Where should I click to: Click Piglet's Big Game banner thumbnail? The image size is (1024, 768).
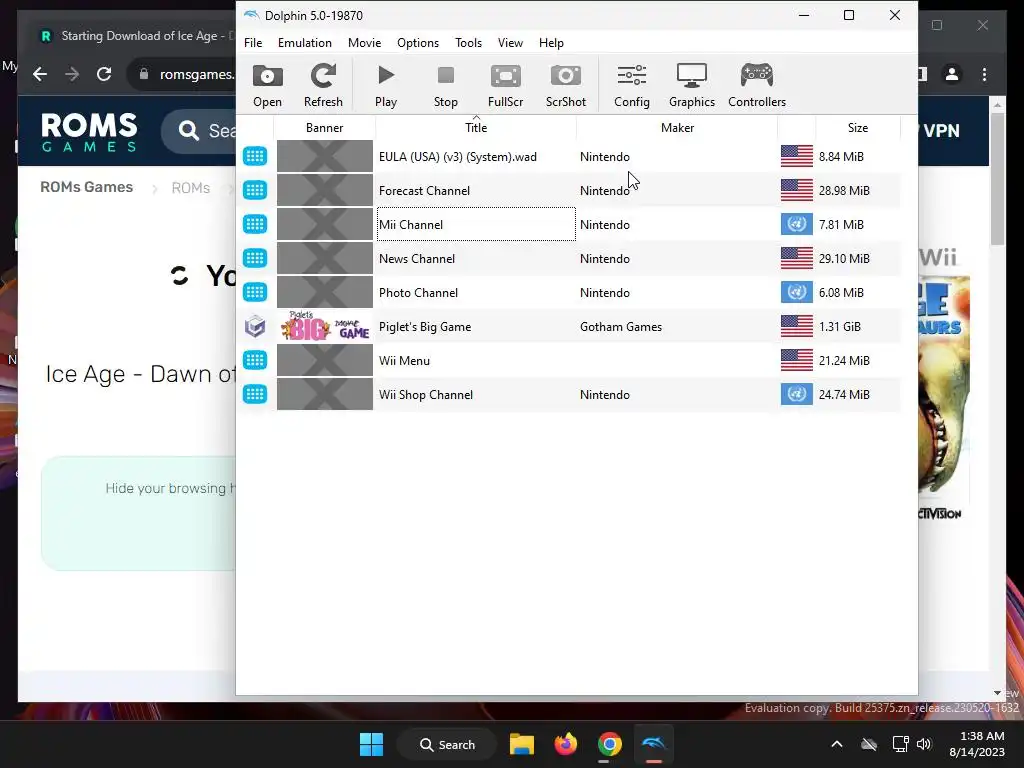coord(325,327)
